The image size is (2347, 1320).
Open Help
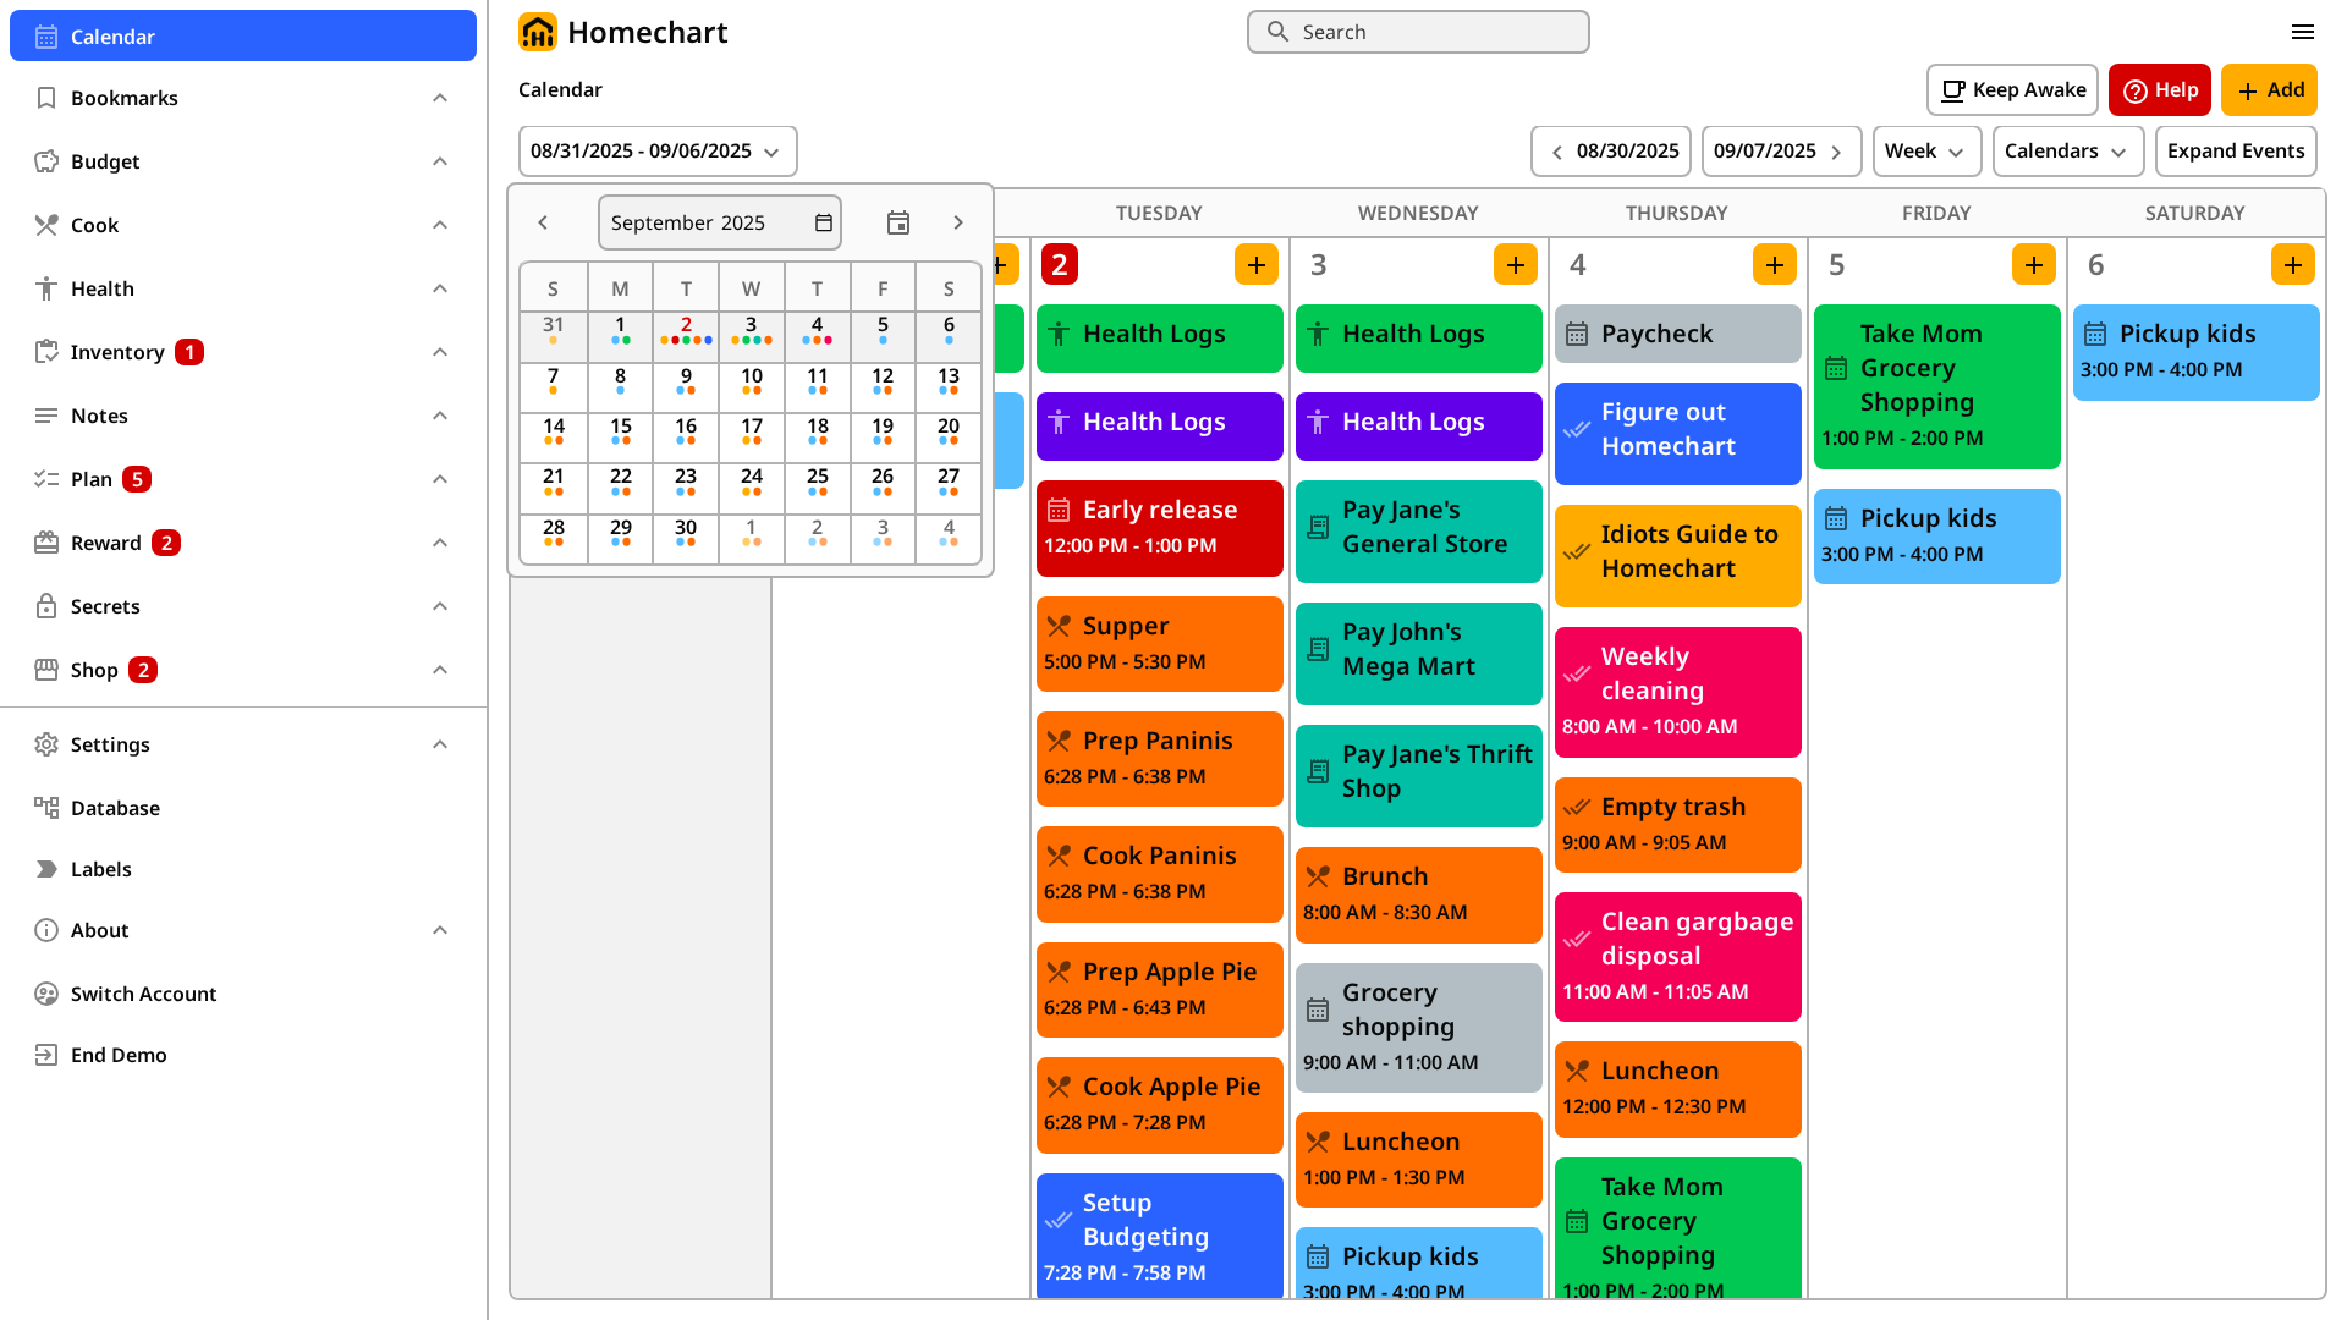click(2159, 90)
